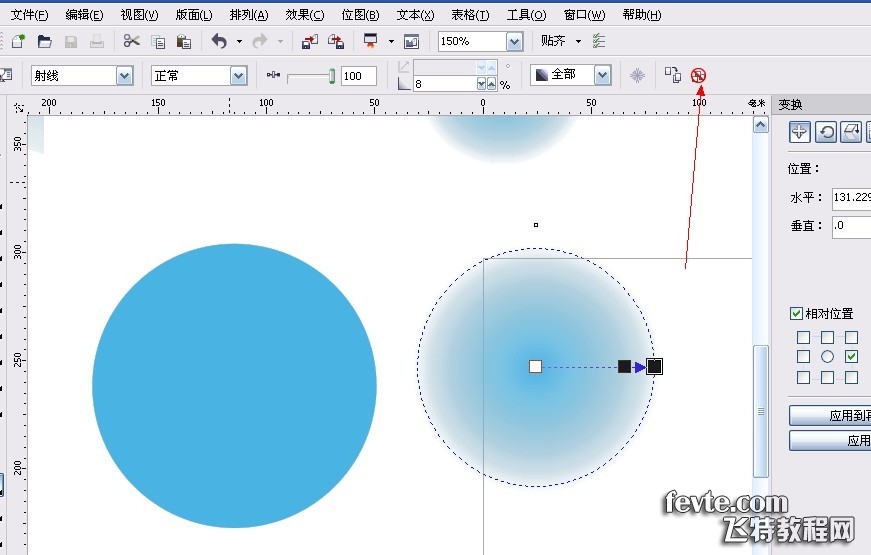The height and width of the screenshot is (555, 871).
Task: Open the 正常 transparency mode dropdown
Action: click(238, 76)
